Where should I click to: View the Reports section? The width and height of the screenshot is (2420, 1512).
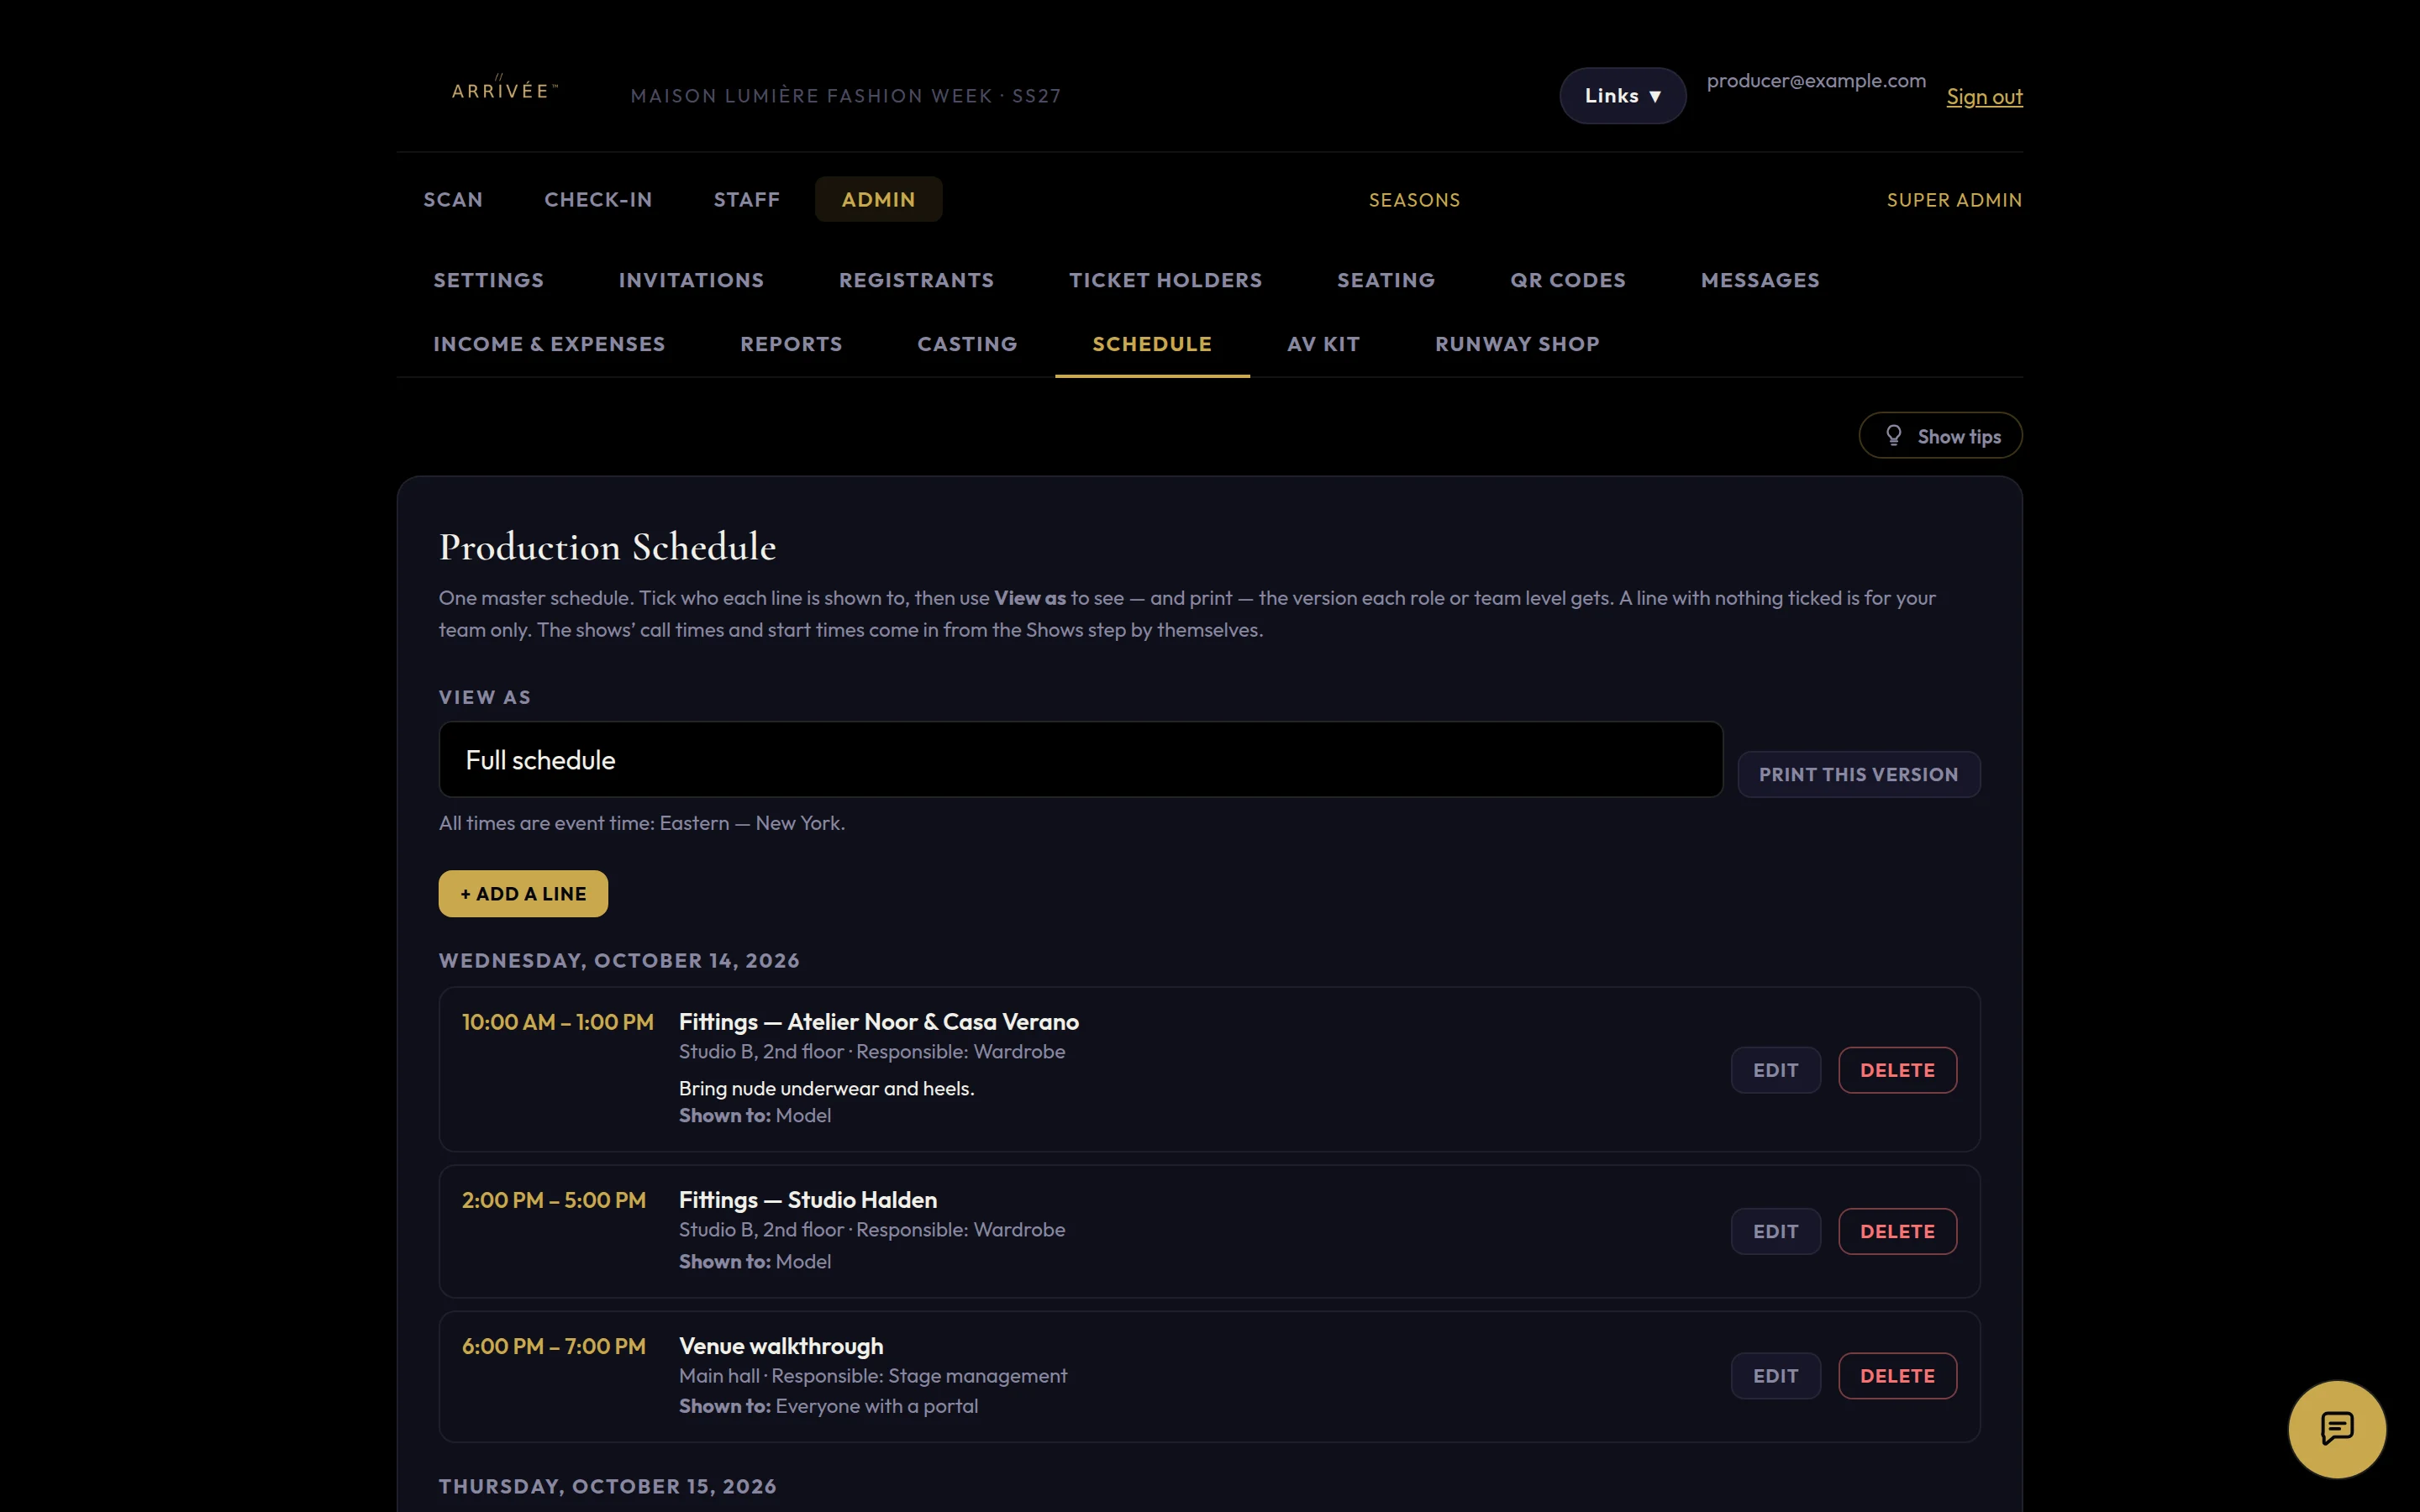click(x=791, y=344)
